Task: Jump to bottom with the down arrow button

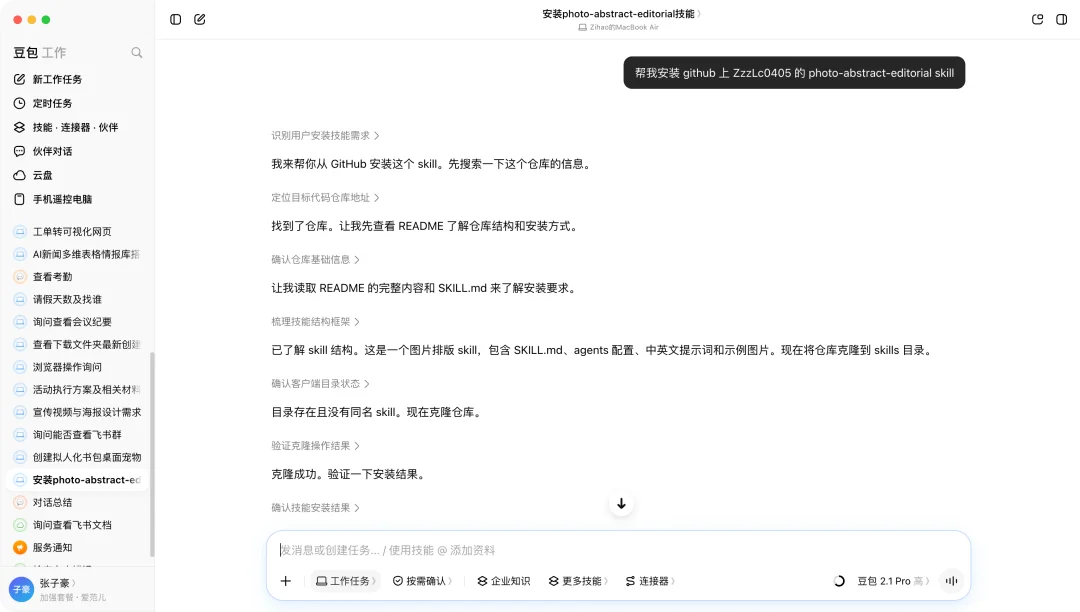Action: pyautogui.click(x=621, y=504)
